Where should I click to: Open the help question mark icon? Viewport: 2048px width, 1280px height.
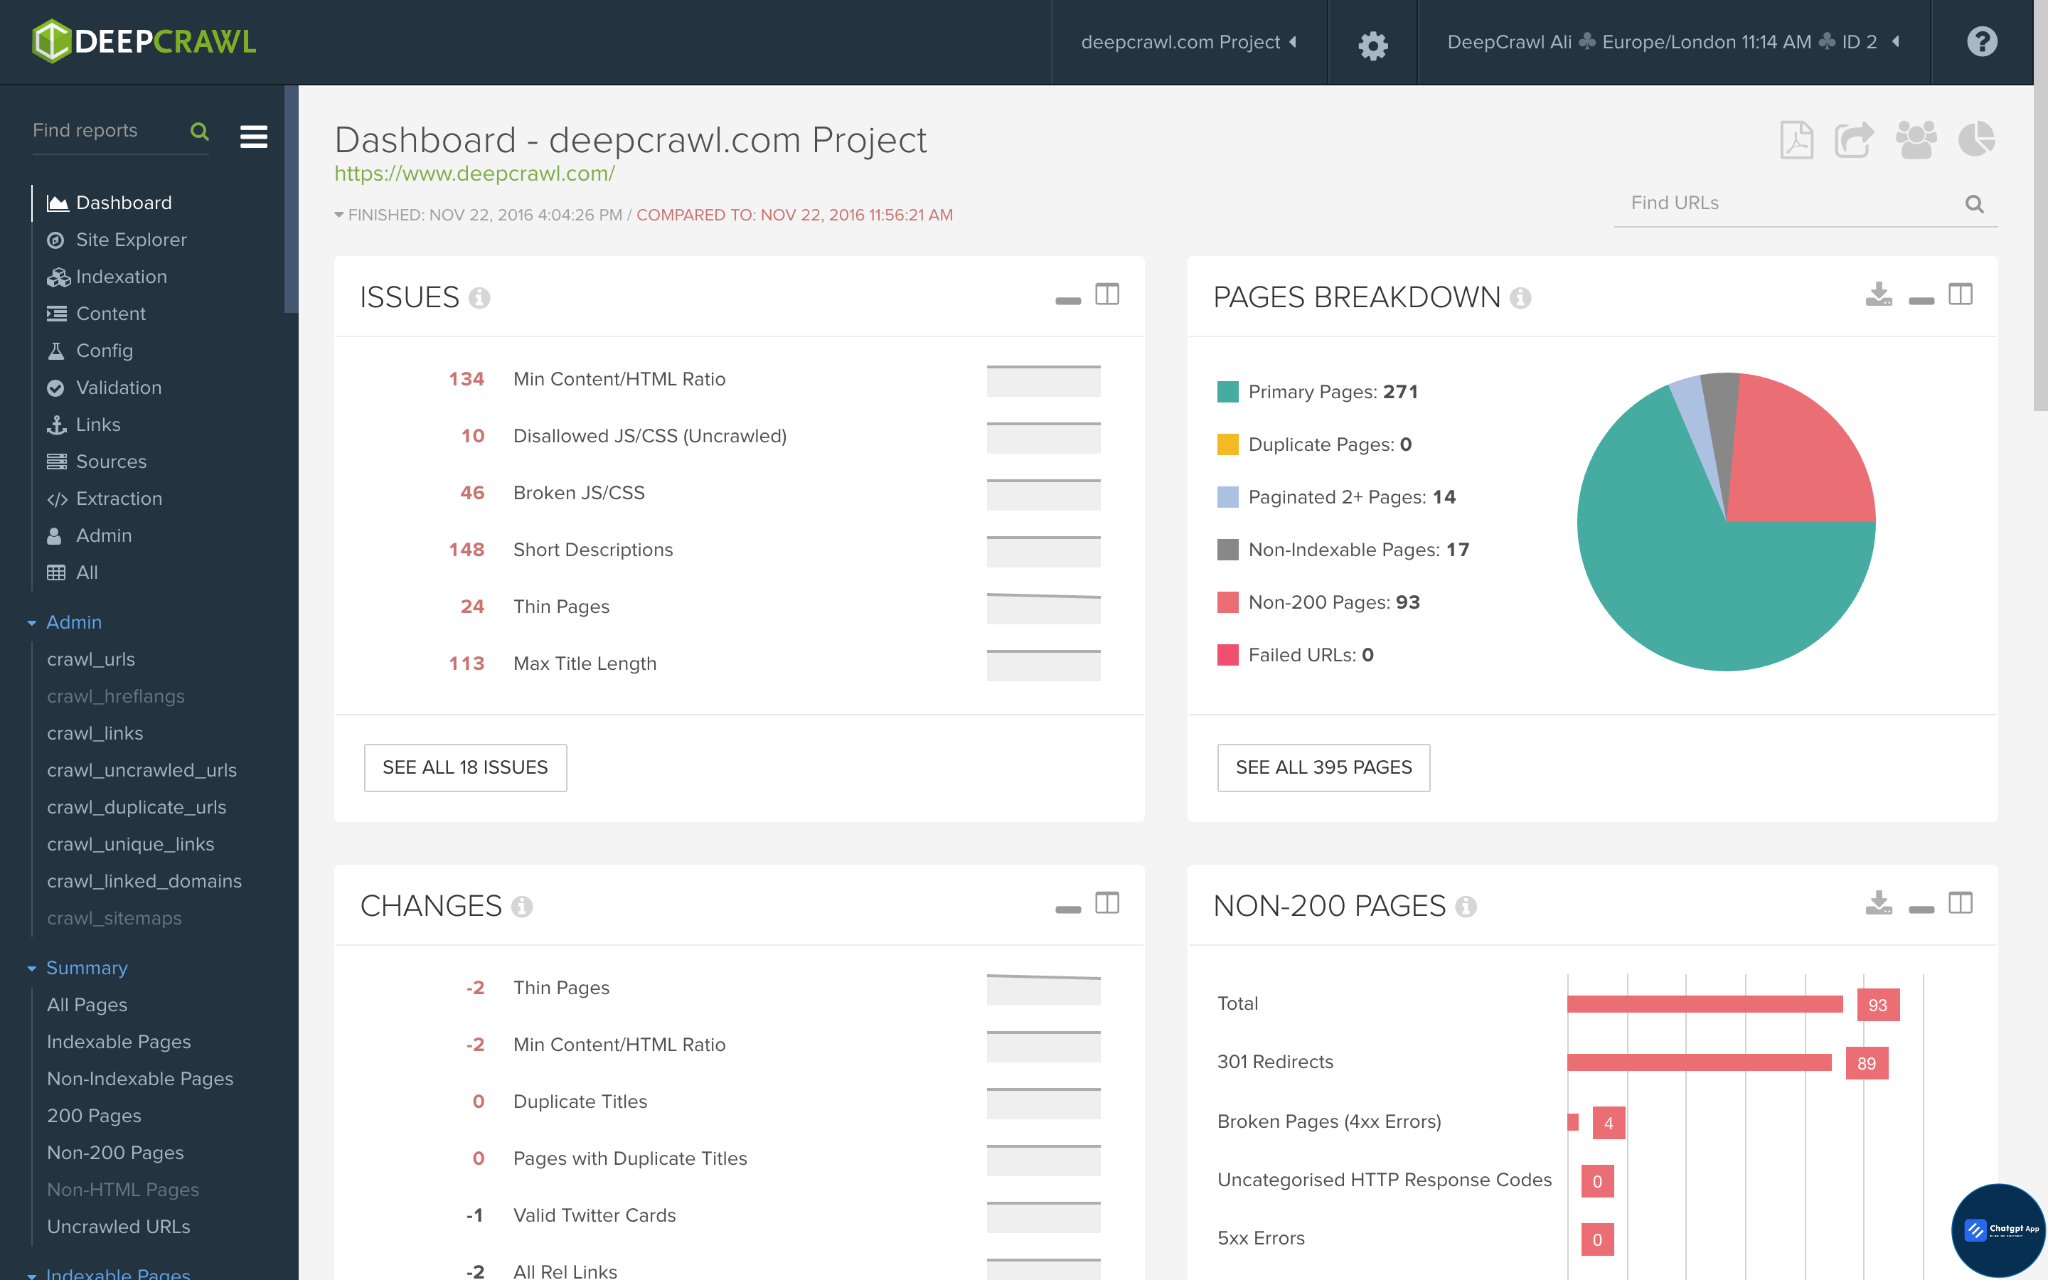point(1982,41)
